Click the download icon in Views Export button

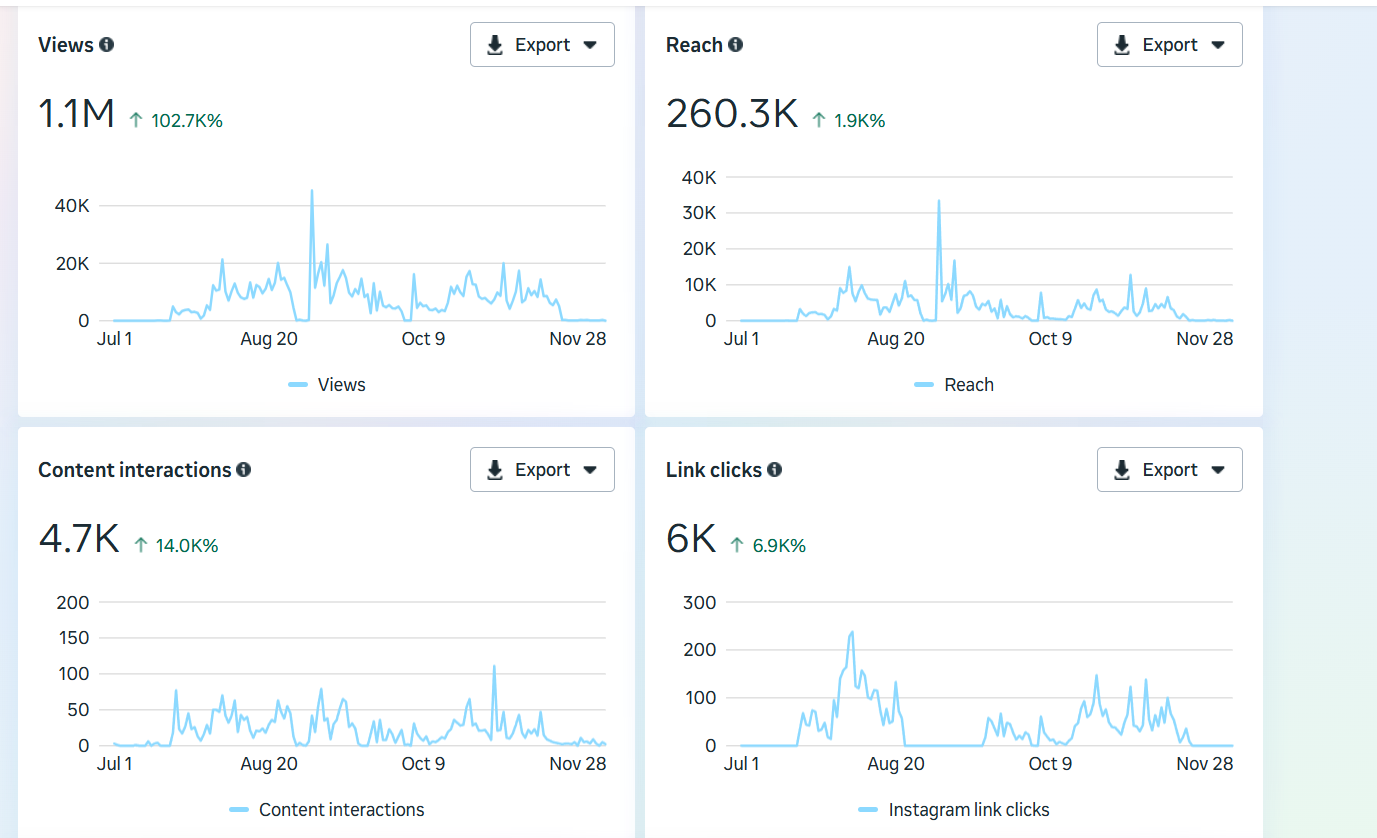point(495,45)
